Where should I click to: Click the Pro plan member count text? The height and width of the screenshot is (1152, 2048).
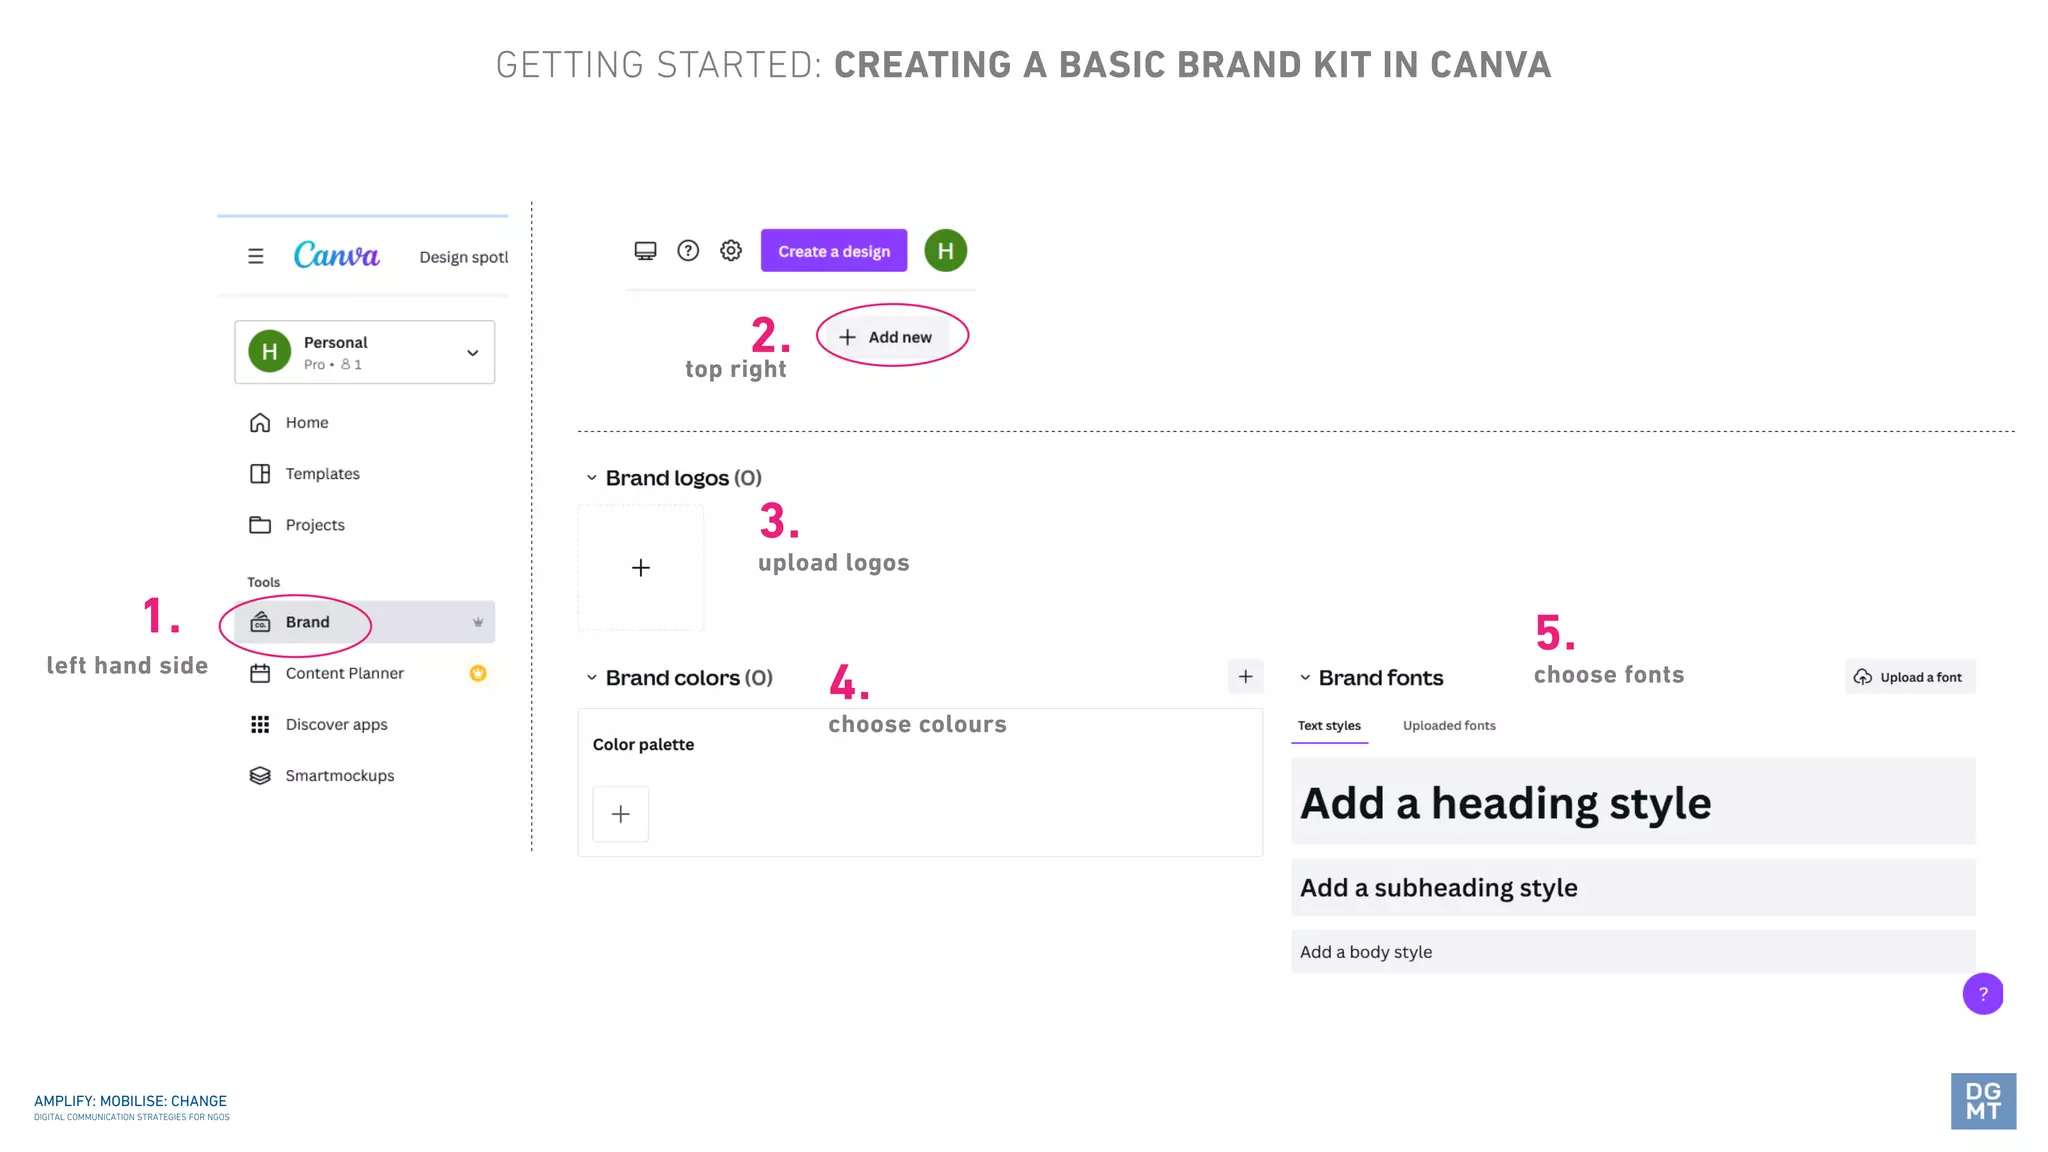[x=333, y=365]
